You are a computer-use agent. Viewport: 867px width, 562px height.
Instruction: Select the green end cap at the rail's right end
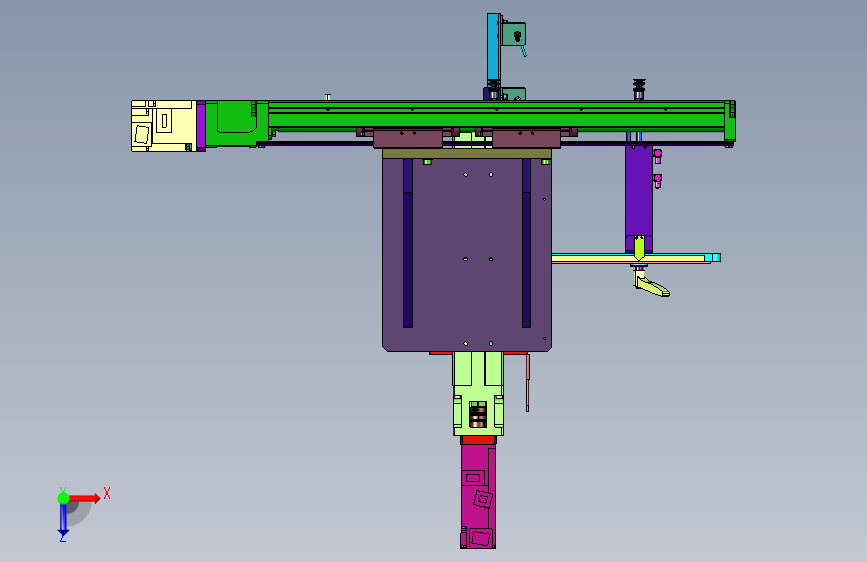730,121
